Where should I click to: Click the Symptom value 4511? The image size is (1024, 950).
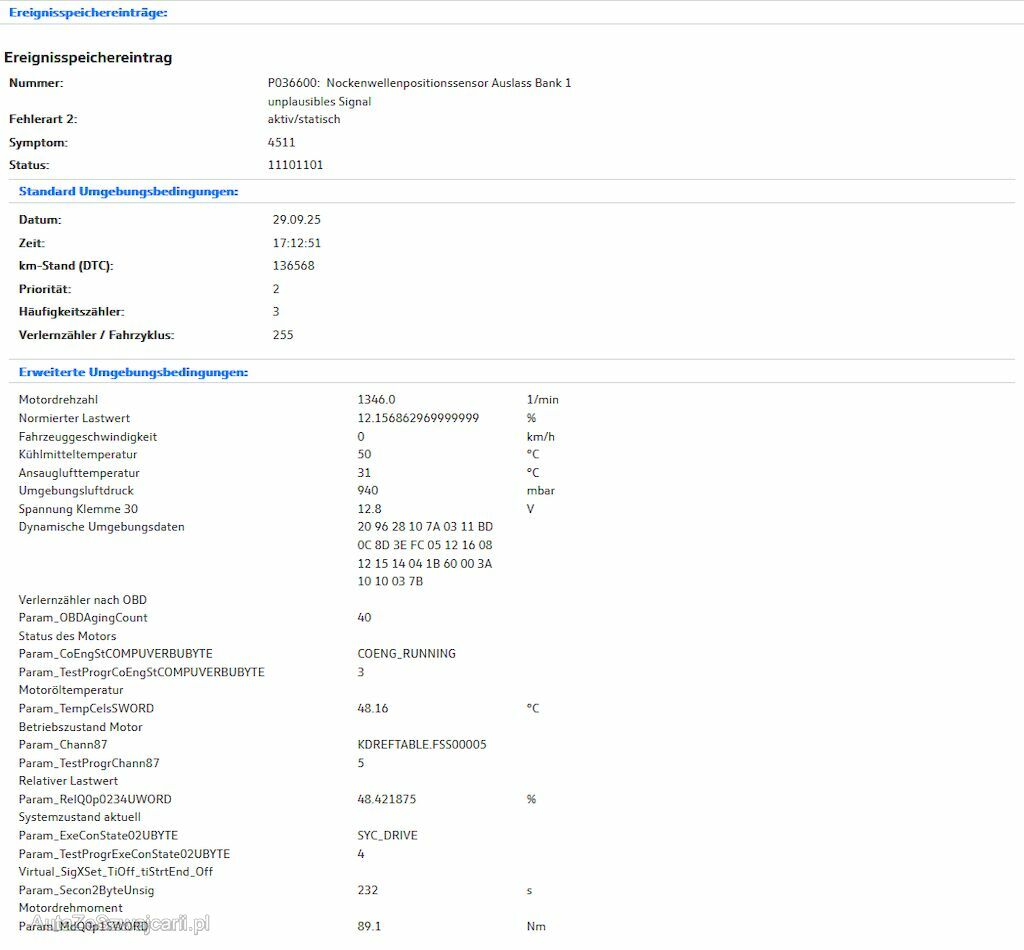281,142
